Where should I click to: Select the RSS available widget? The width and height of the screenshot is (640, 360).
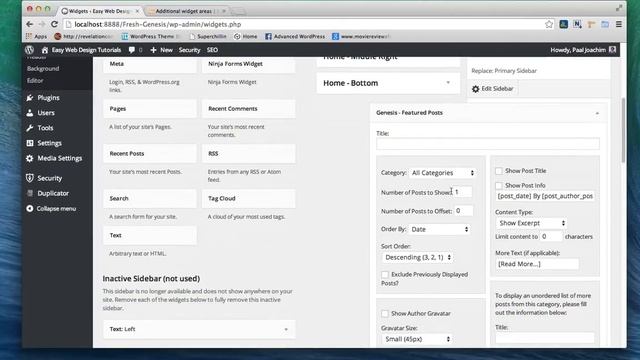tap(249, 153)
